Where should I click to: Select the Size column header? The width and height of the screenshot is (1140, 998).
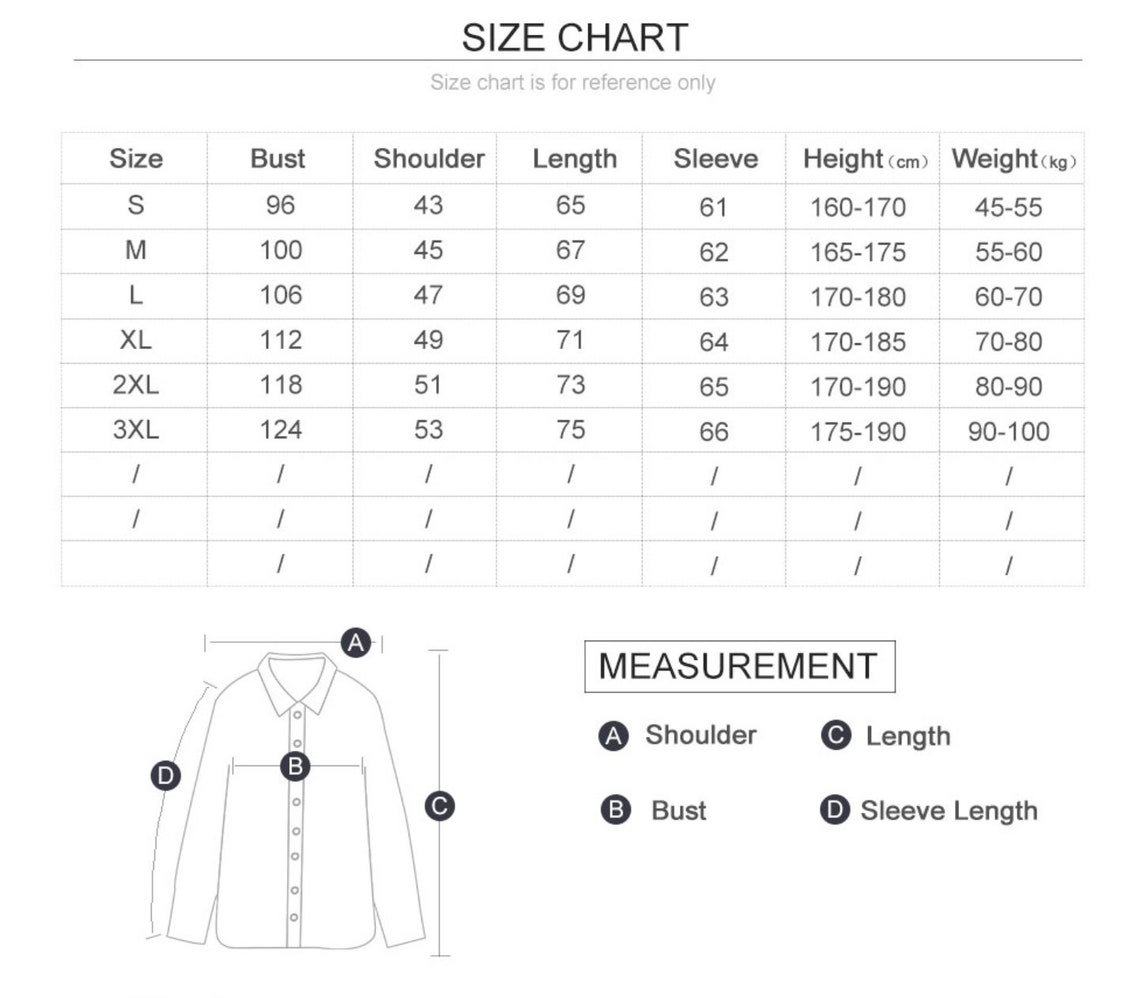pyautogui.click(x=136, y=158)
